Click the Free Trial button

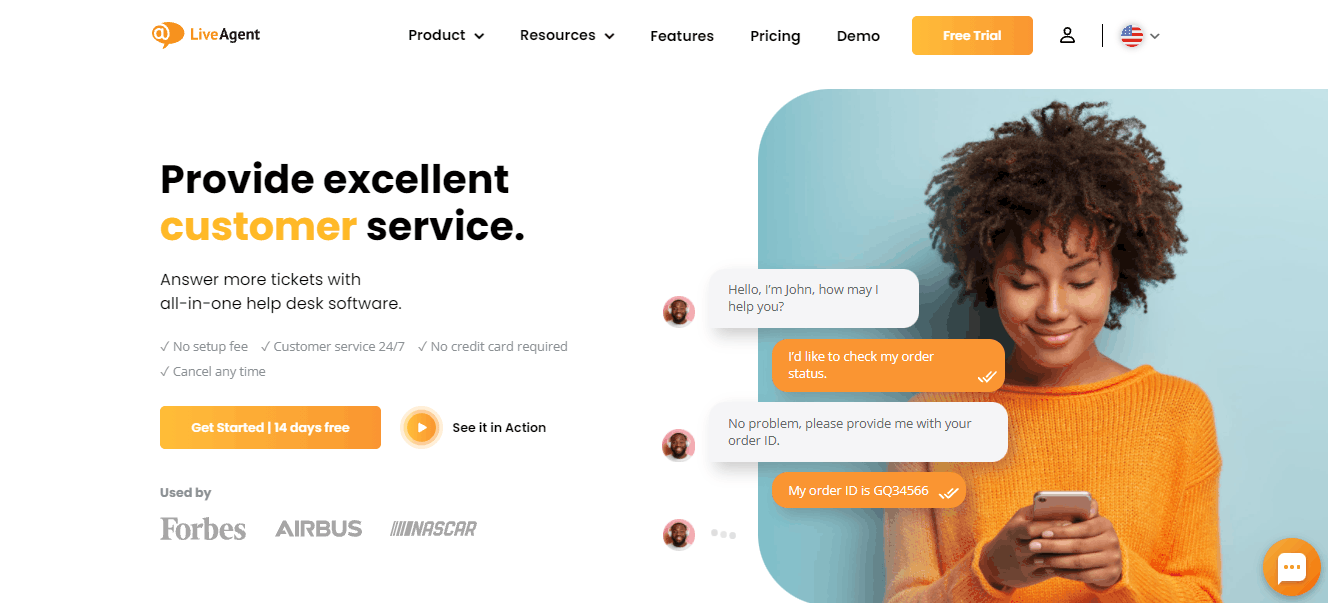(972, 35)
